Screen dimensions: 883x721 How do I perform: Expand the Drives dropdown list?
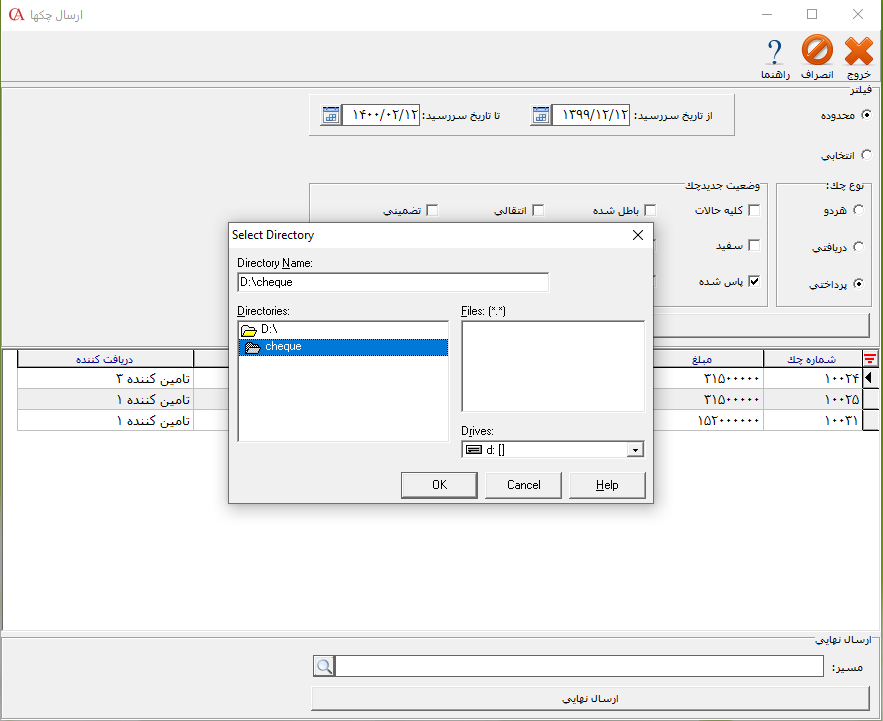(x=634, y=450)
